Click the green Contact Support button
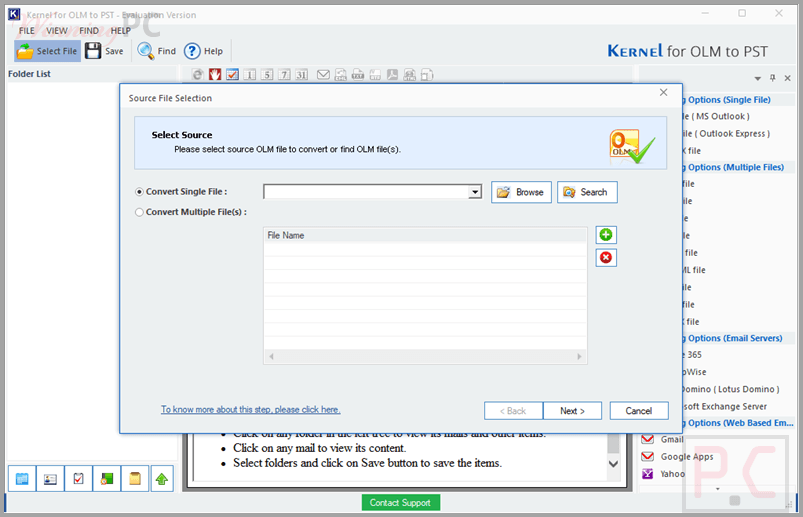Screen dimensions: 803x517 (x=400, y=503)
